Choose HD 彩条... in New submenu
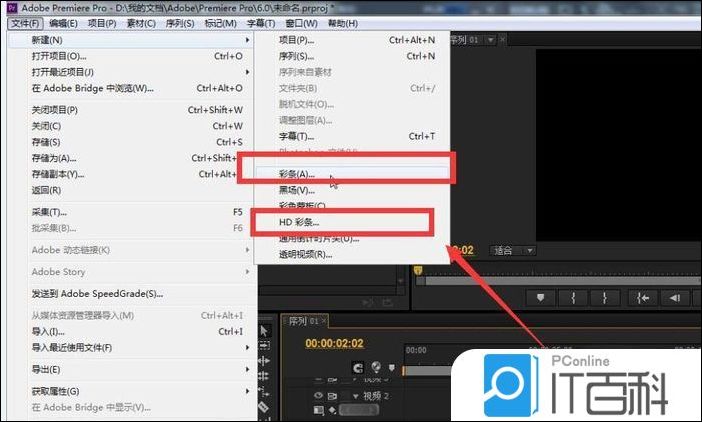 click(x=352, y=222)
